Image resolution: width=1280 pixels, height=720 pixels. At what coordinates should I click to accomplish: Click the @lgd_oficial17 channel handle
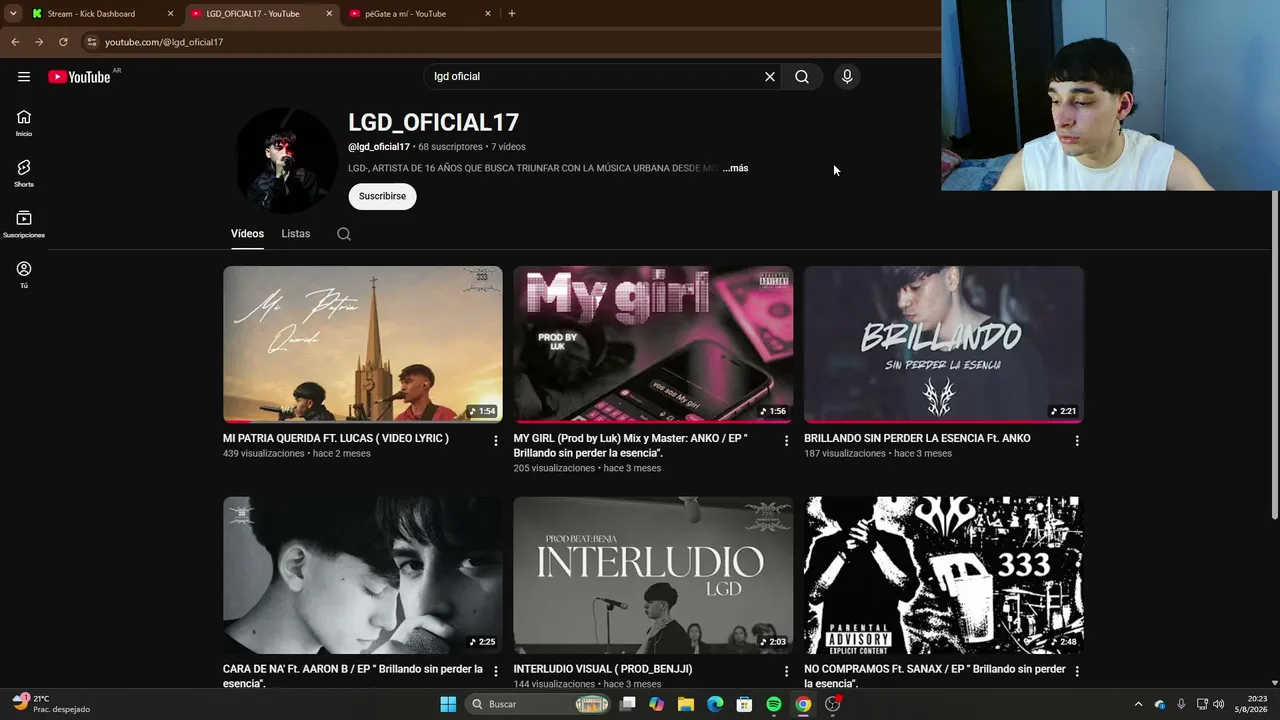coord(379,147)
